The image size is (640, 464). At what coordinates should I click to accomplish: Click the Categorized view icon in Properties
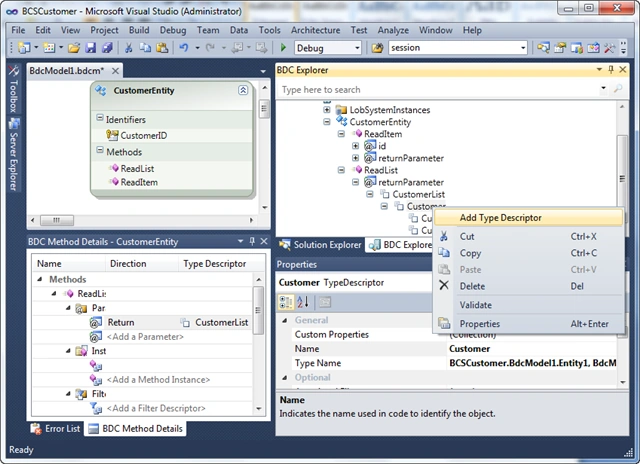(x=285, y=302)
